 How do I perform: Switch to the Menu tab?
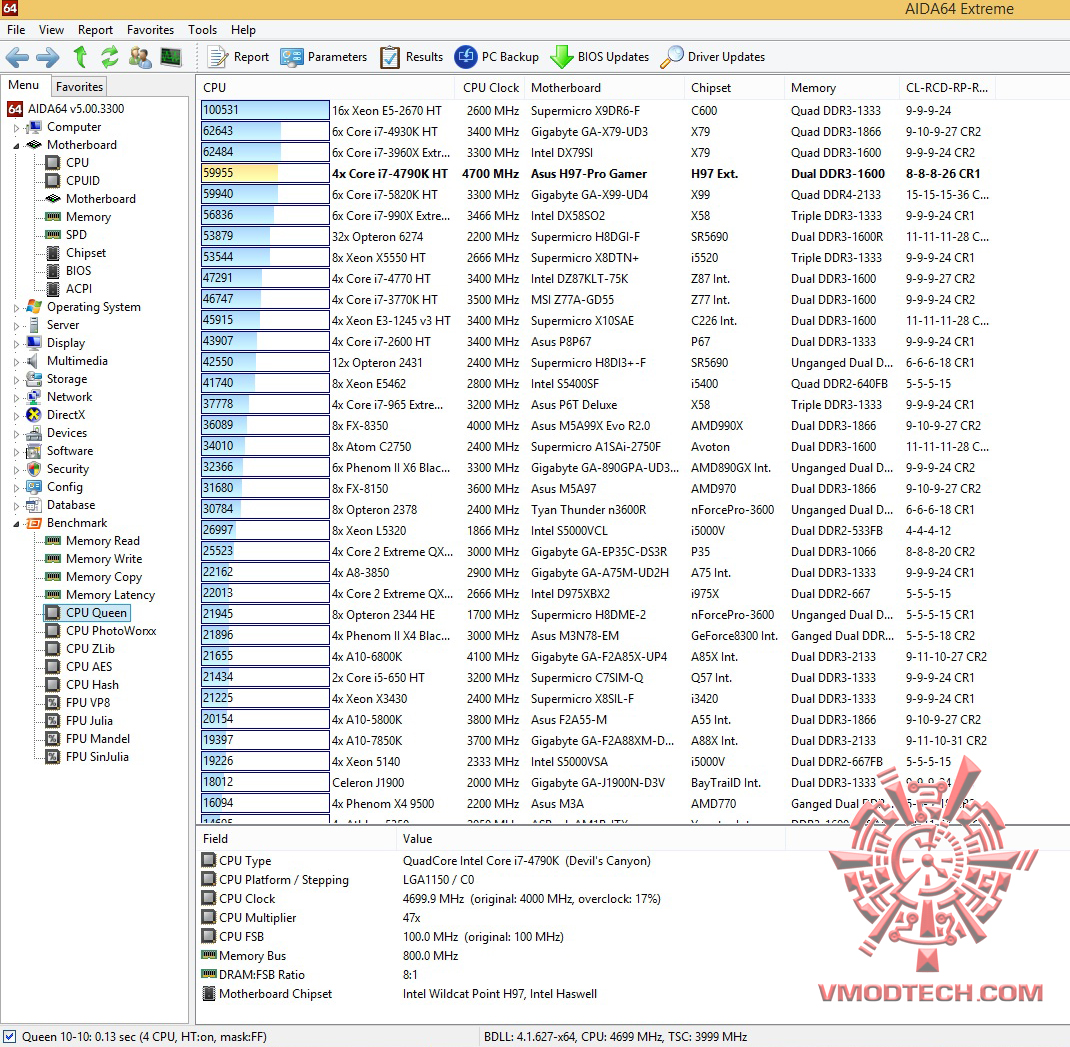[x=23, y=85]
